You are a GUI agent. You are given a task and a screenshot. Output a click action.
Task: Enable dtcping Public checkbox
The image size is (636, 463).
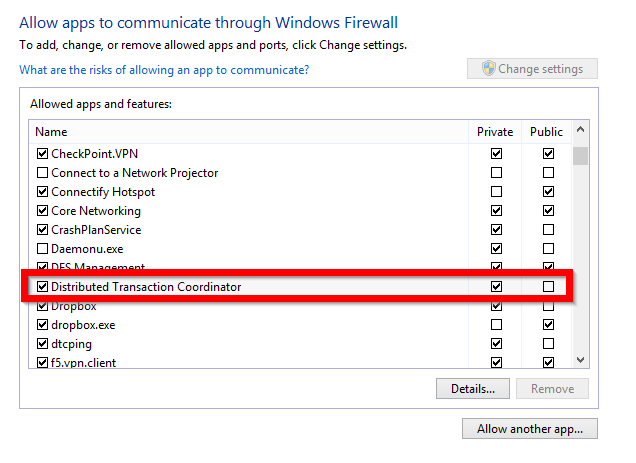(x=547, y=344)
